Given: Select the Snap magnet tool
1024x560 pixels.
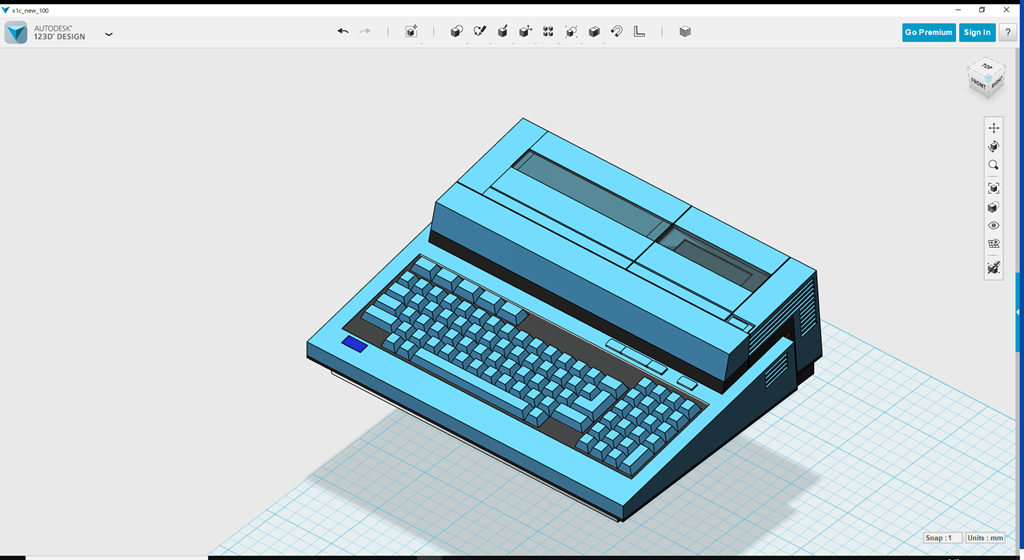Looking at the screenshot, I should coord(617,32).
